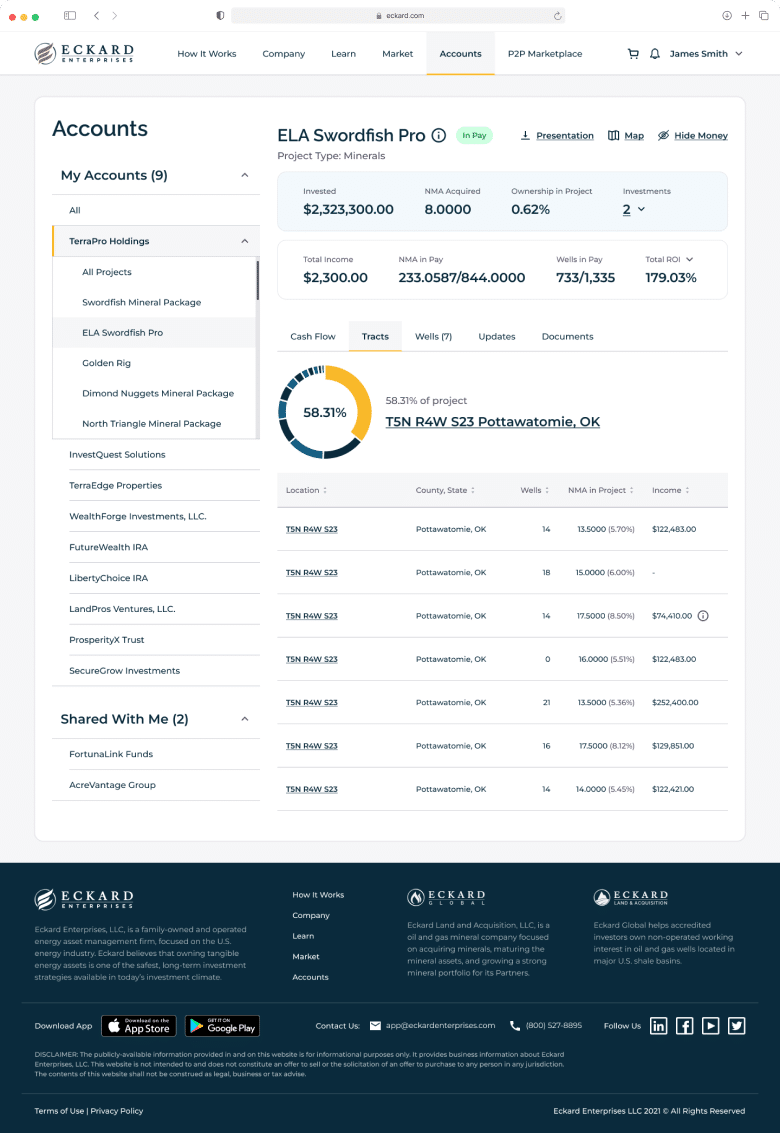Sort table by NMA in Project column
780x1133 pixels.
coord(601,490)
